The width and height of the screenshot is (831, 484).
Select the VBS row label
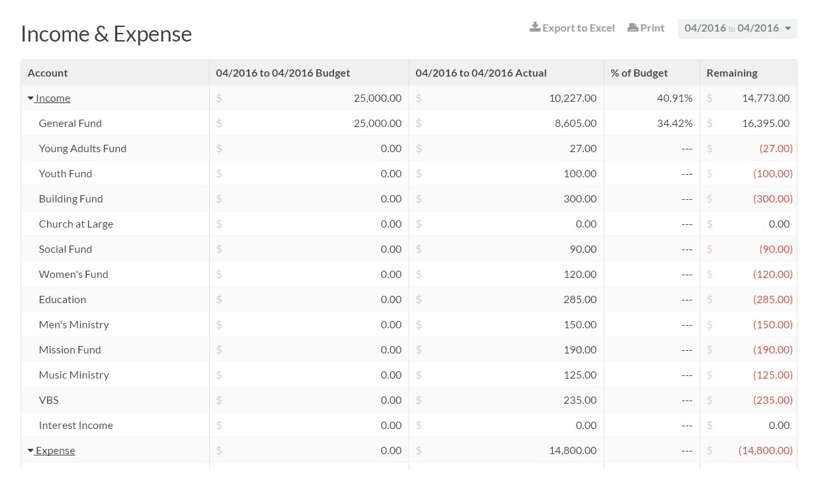point(49,400)
